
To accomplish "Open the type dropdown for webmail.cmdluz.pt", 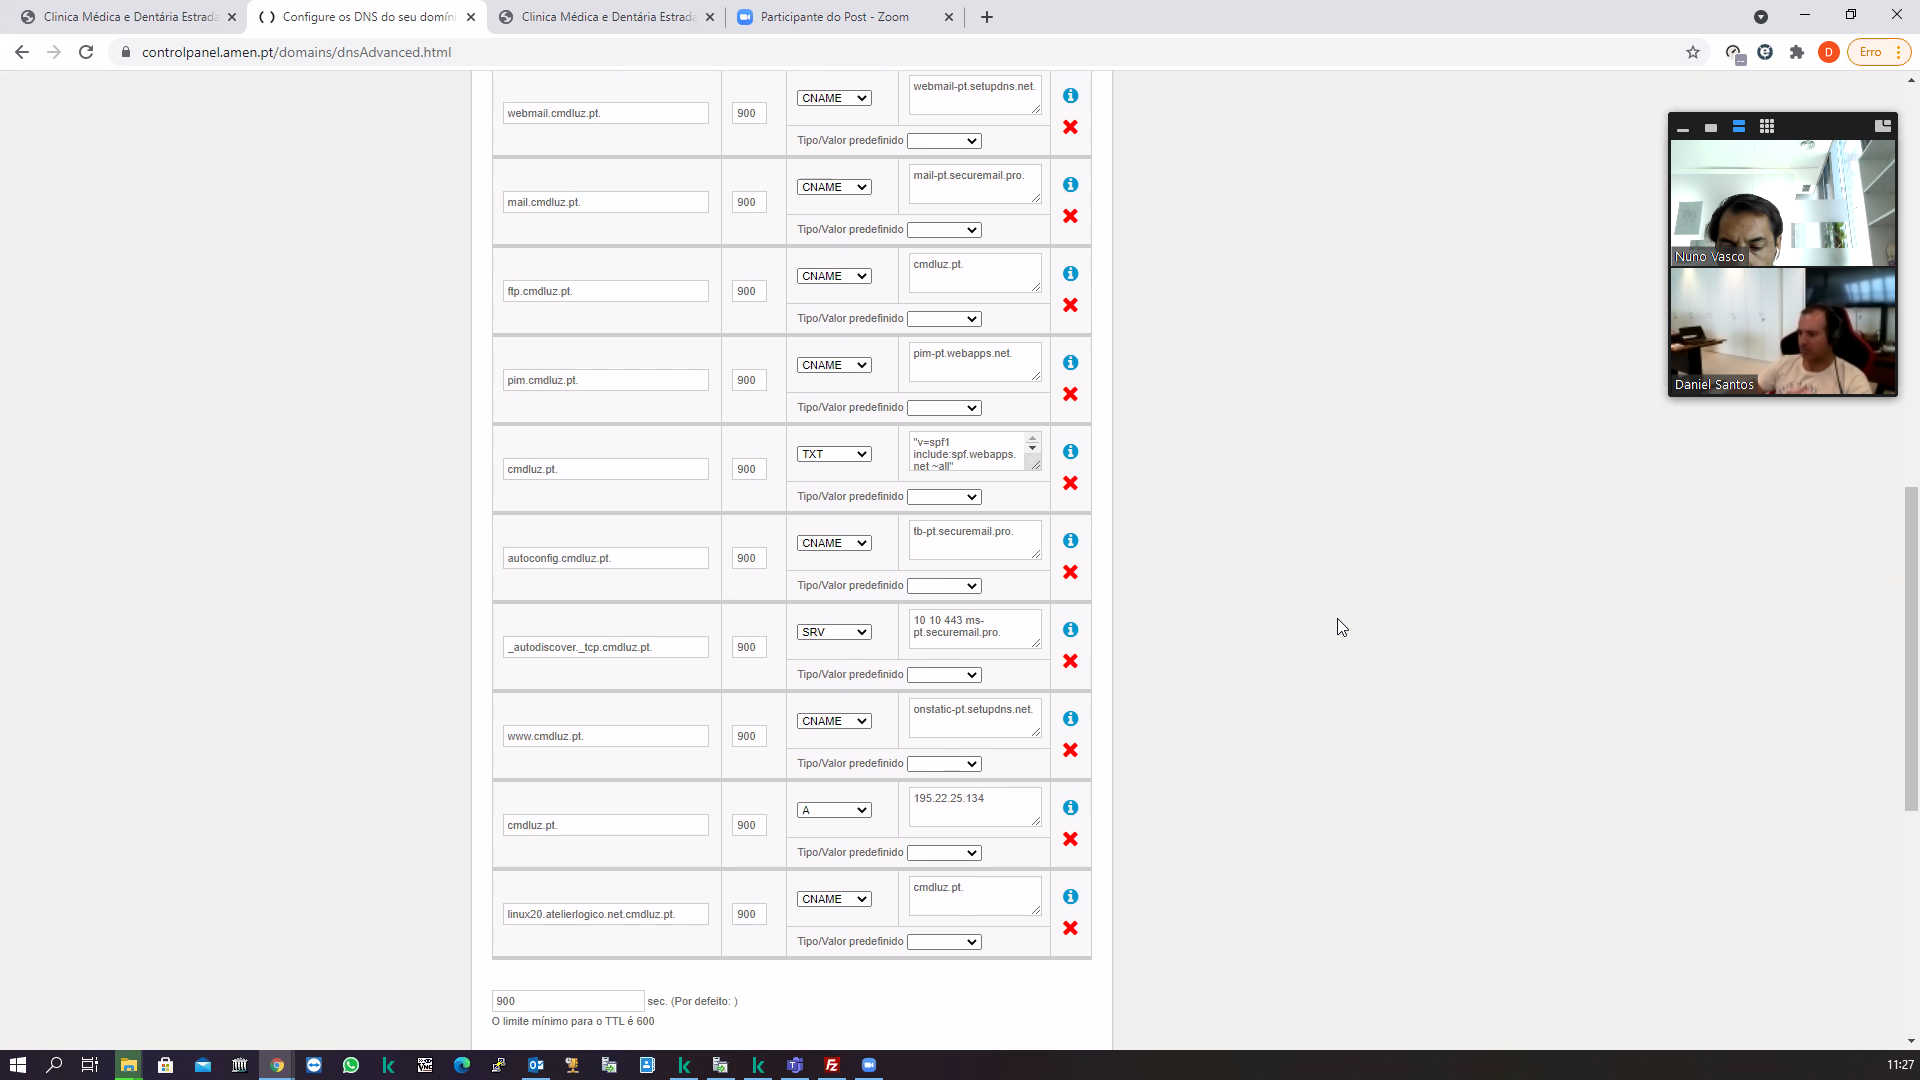I will click(x=834, y=98).
